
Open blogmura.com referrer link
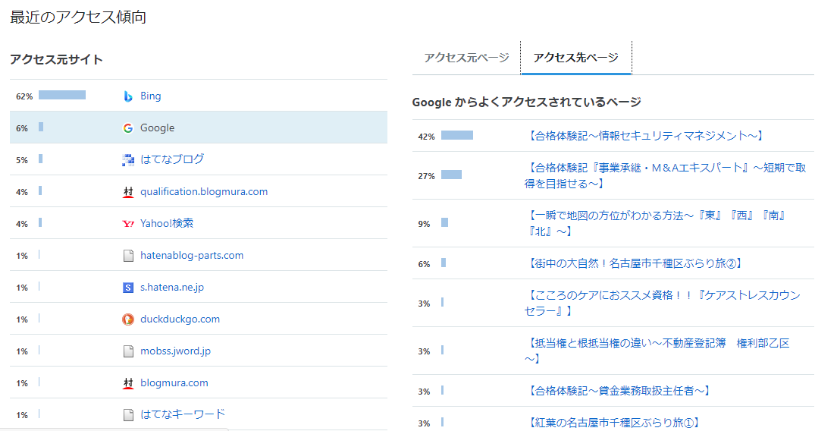pyautogui.click(x=174, y=383)
